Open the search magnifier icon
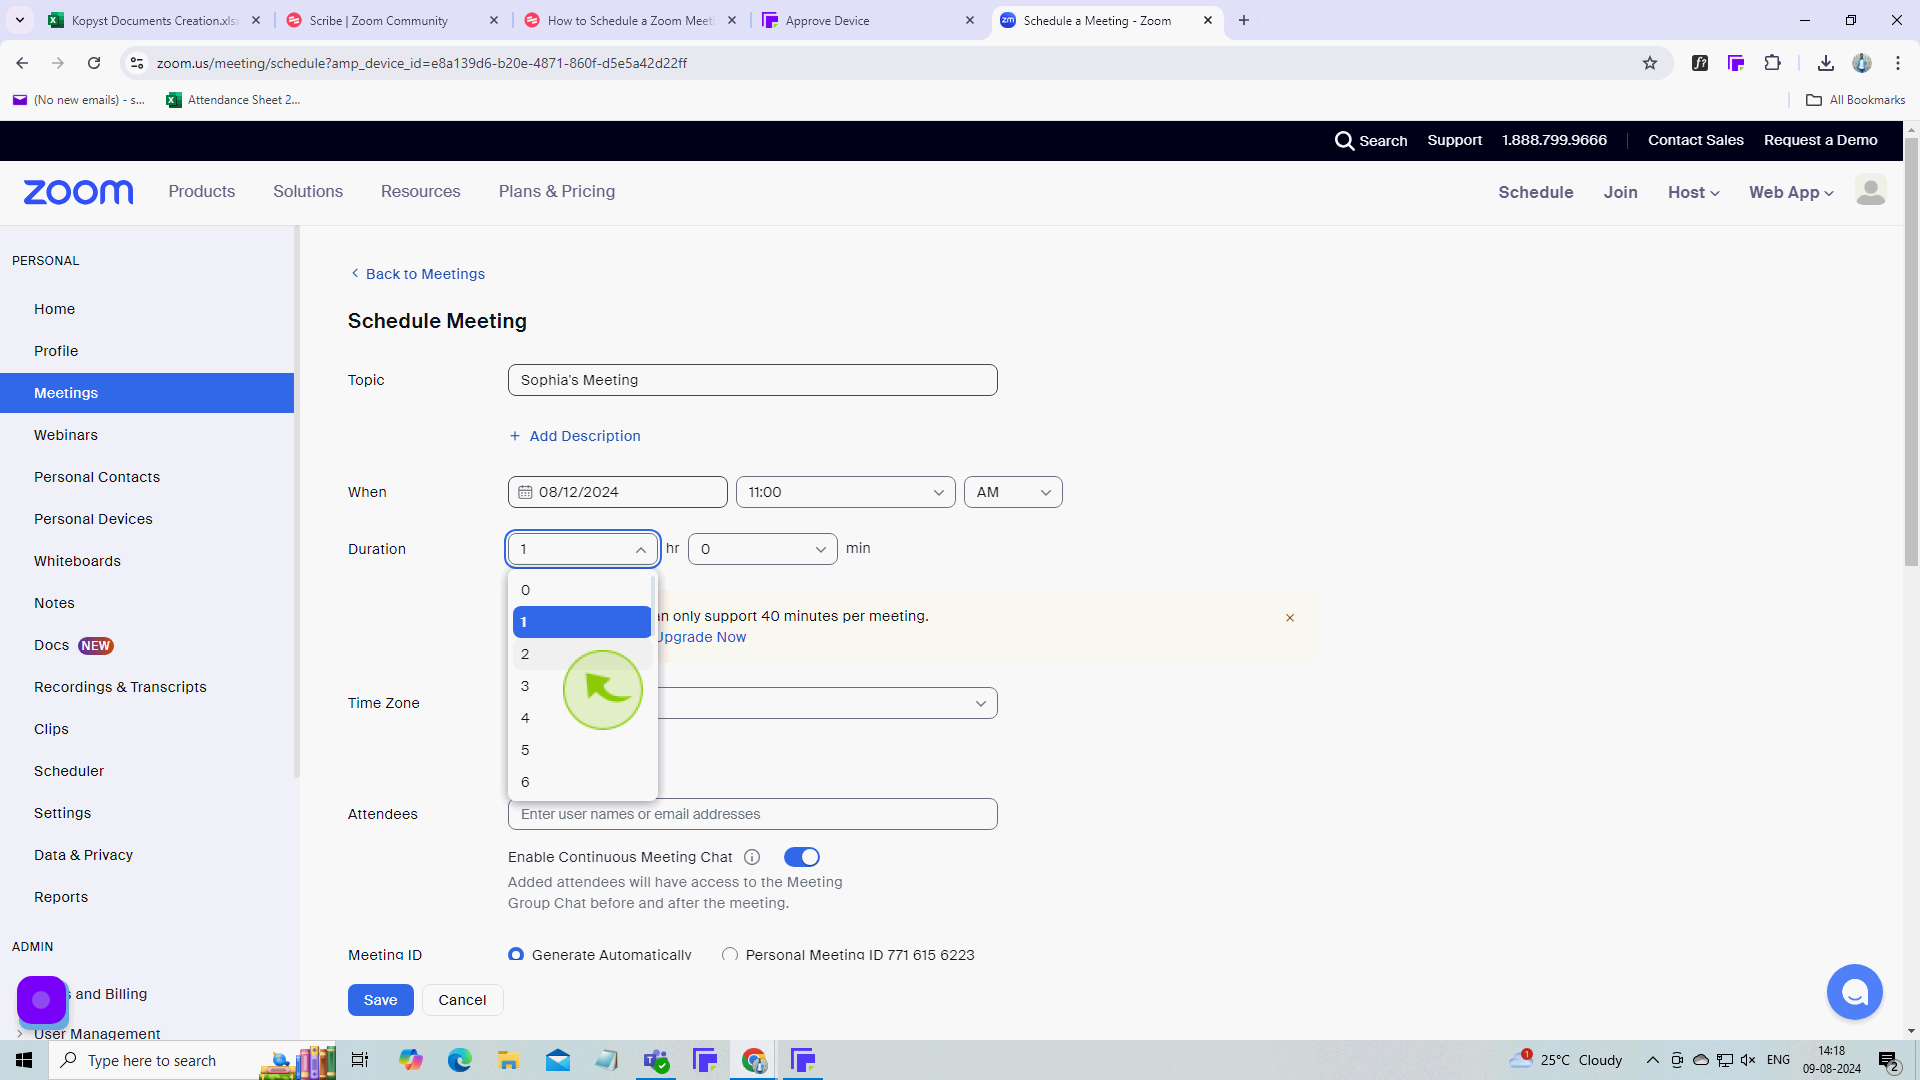The image size is (1920, 1080). coord(1344,141)
